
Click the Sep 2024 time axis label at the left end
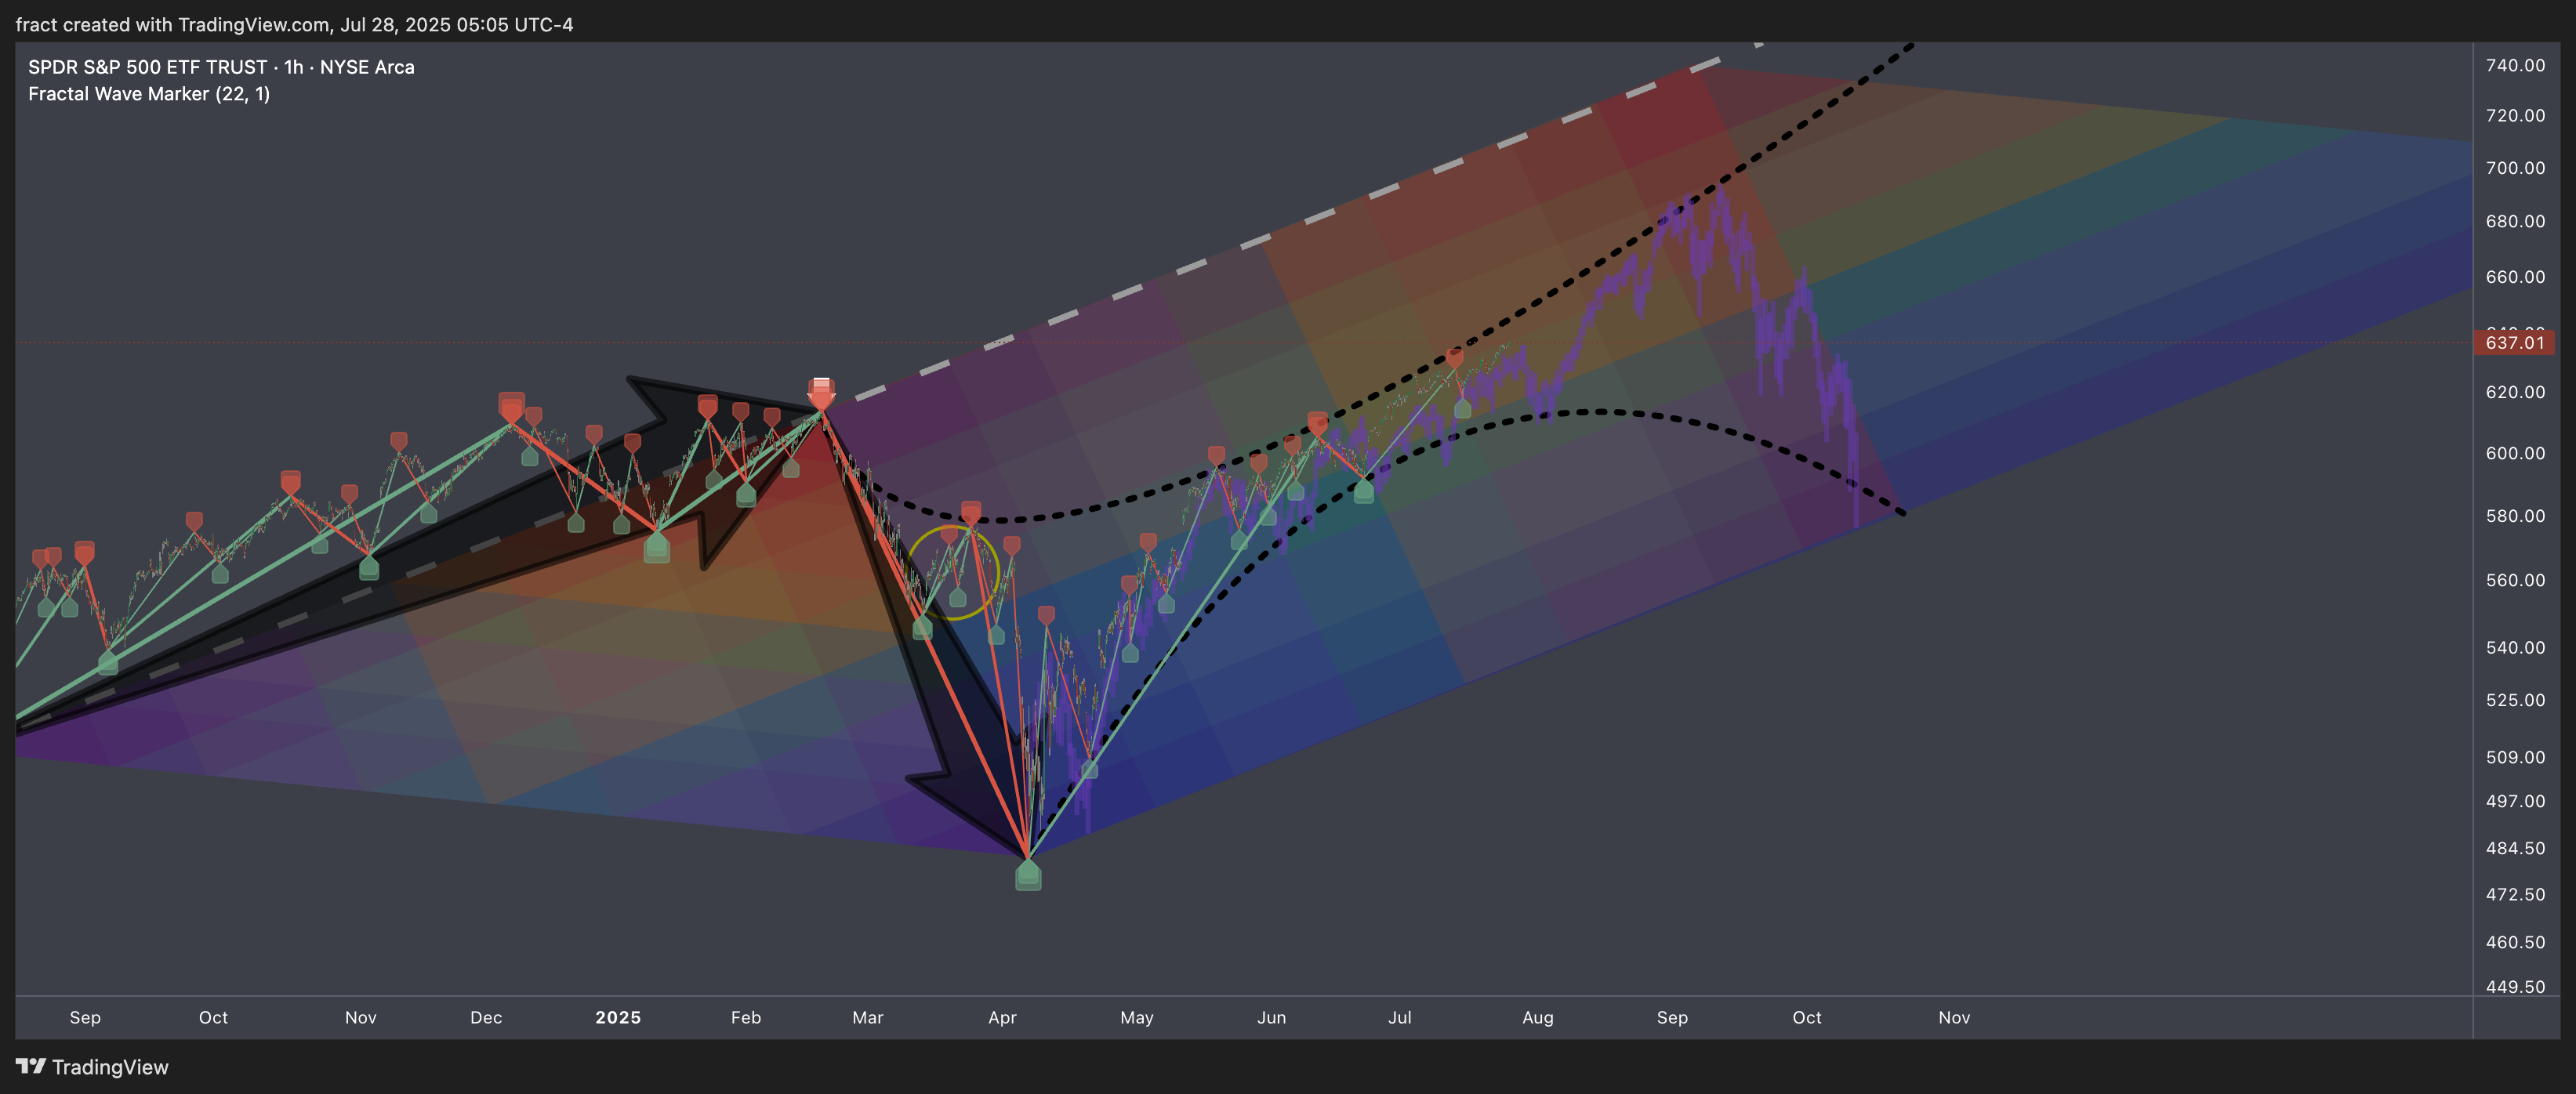coord(85,1017)
